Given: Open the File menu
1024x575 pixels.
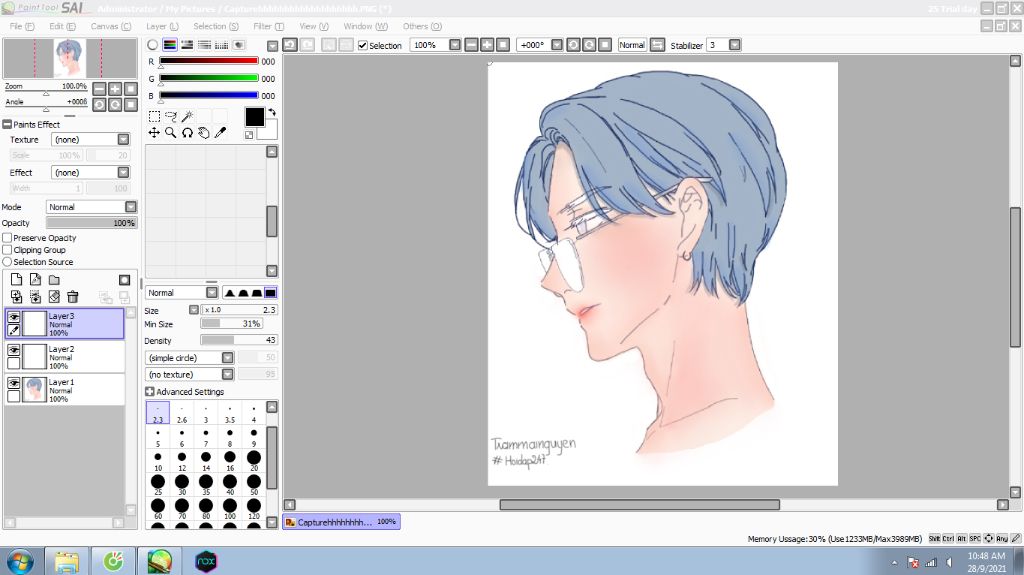Looking at the screenshot, I should pos(22,26).
